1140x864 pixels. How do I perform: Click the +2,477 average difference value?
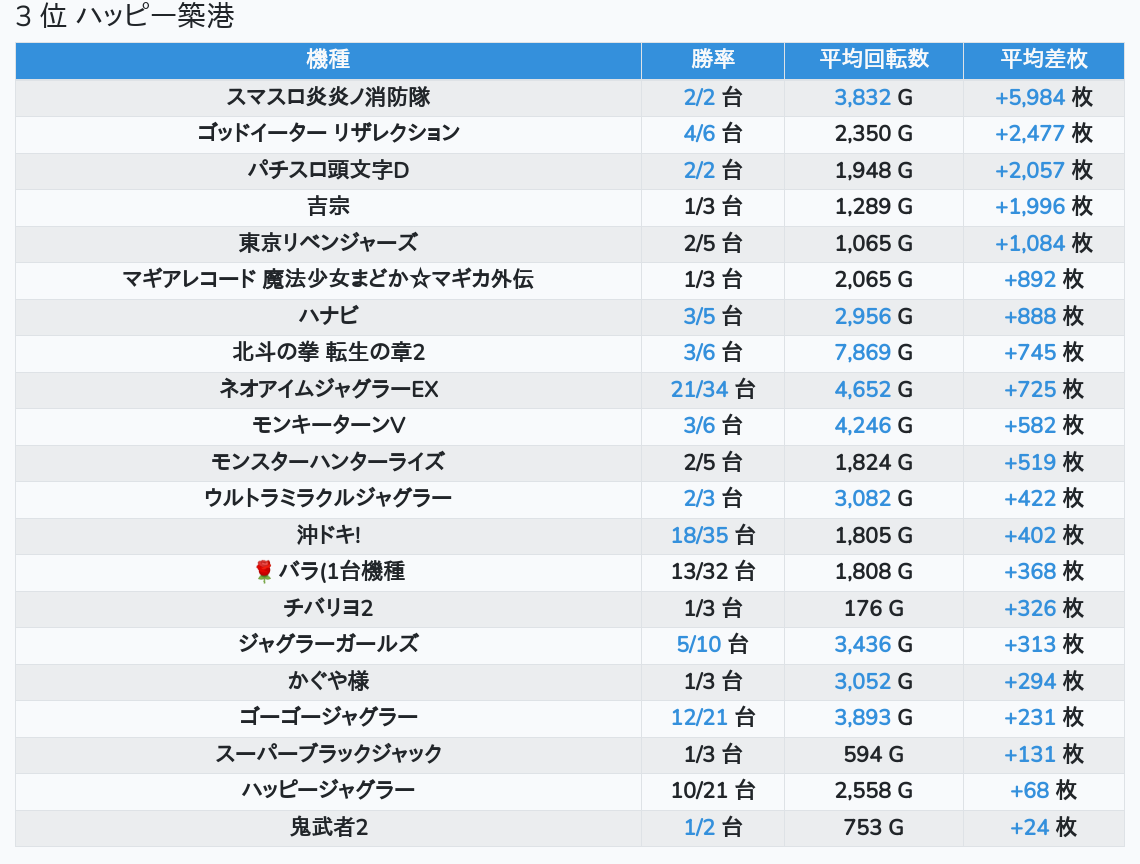[x=1029, y=133]
